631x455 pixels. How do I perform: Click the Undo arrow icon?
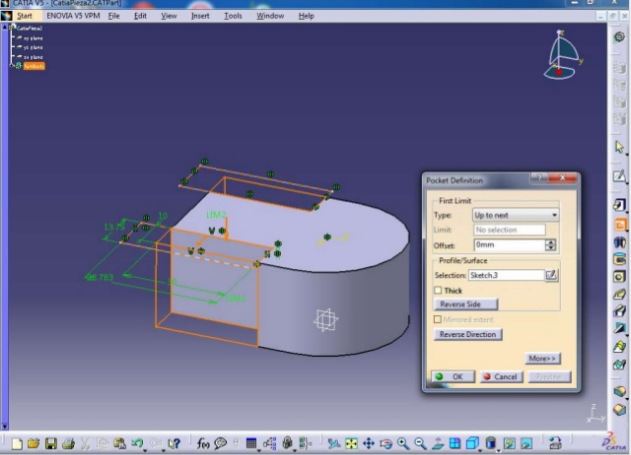coord(137,443)
